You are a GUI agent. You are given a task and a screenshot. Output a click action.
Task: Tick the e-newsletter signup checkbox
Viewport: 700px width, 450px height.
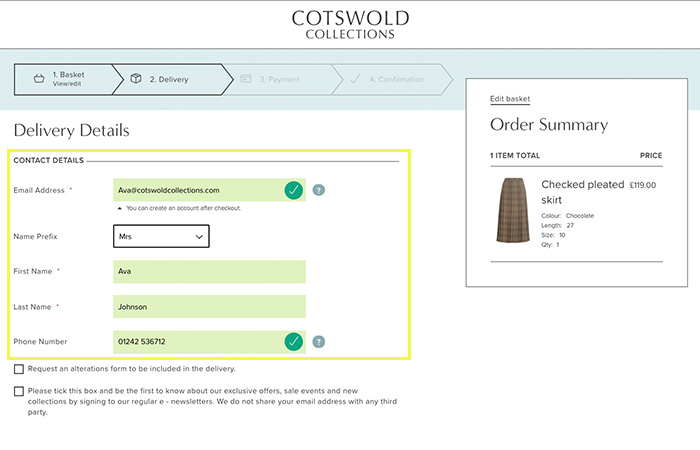[19, 391]
